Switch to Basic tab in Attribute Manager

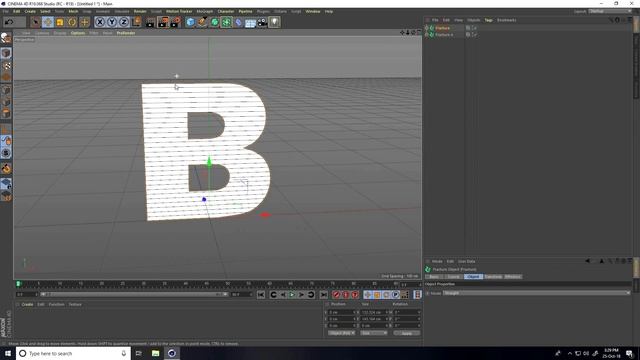point(434,277)
